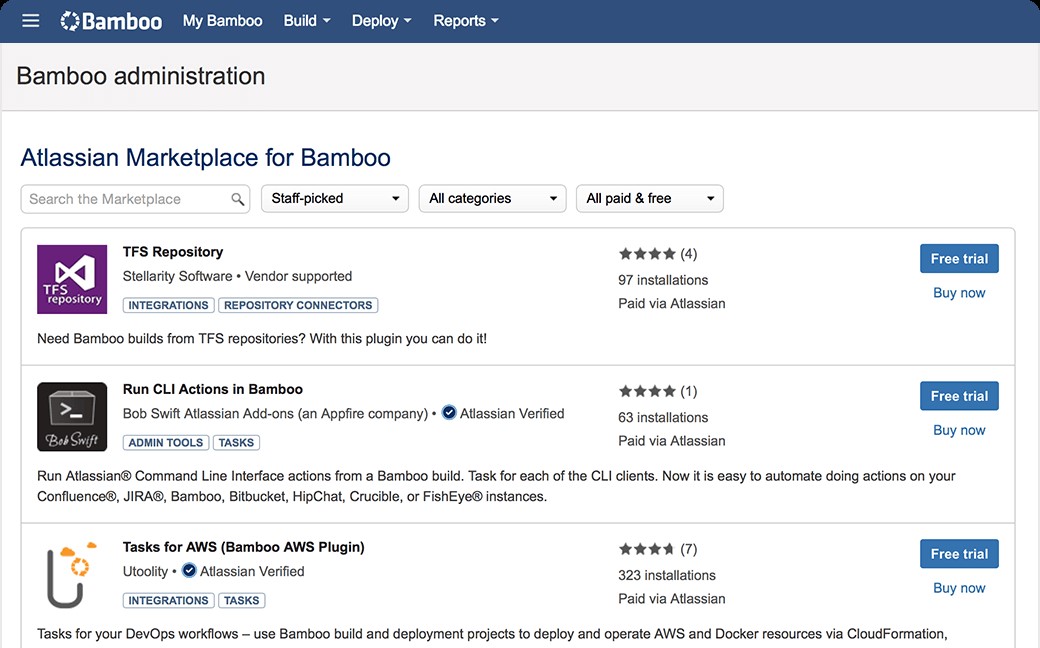Open the Build menu
Image resolution: width=1040 pixels, height=648 pixels.
[307, 21]
